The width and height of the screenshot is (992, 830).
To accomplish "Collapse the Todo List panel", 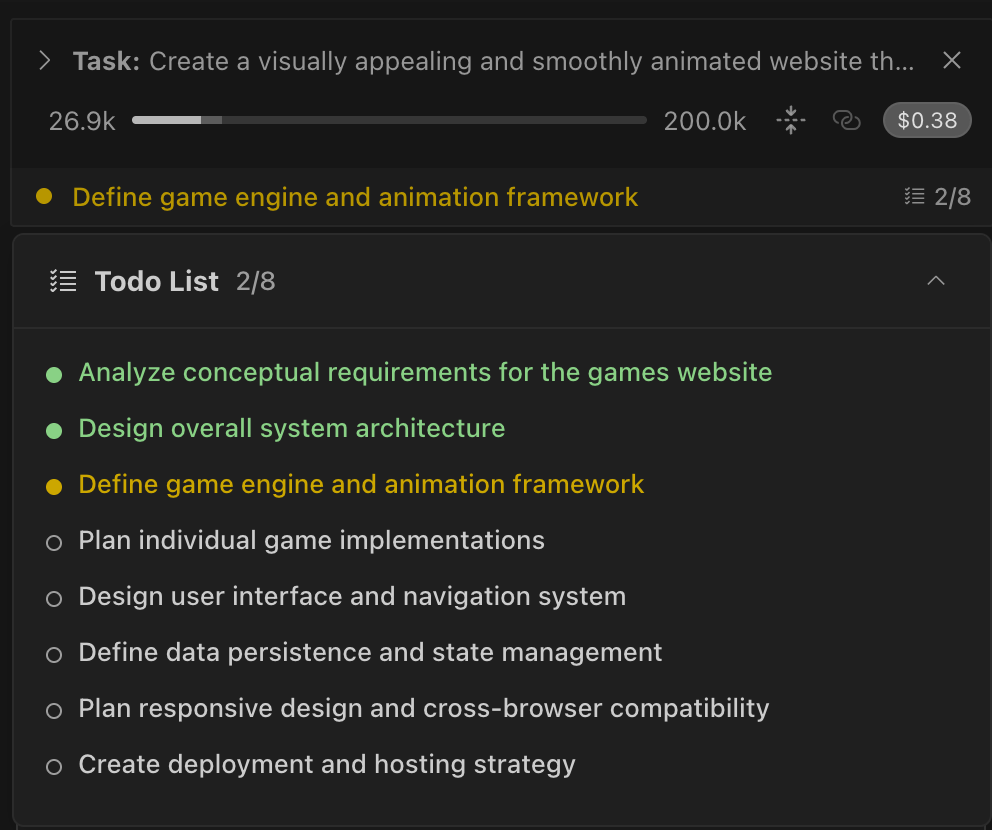I will (935, 281).
